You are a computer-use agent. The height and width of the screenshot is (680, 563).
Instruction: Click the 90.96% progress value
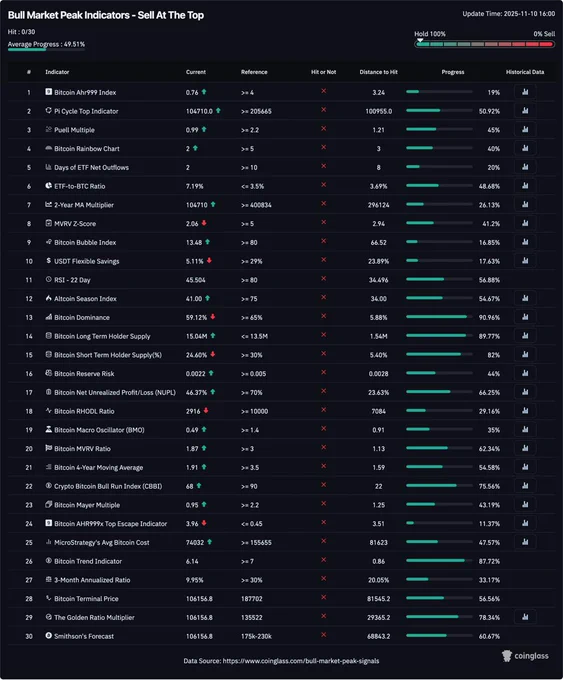tap(489, 317)
